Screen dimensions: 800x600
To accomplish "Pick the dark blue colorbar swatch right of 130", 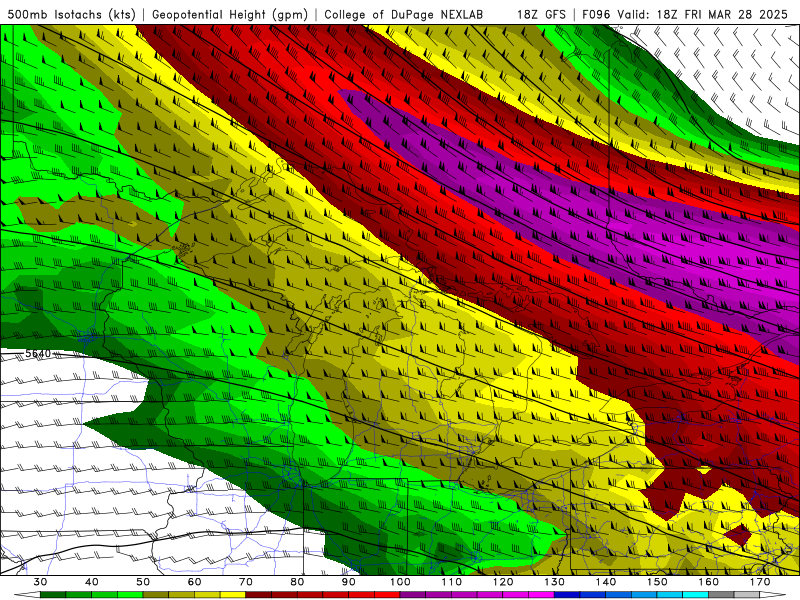I will (x=567, y=595).
